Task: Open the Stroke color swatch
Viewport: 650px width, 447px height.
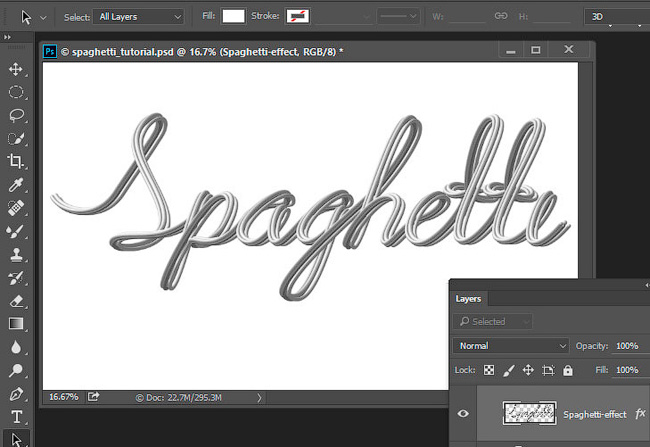Action: coord(297,16)
